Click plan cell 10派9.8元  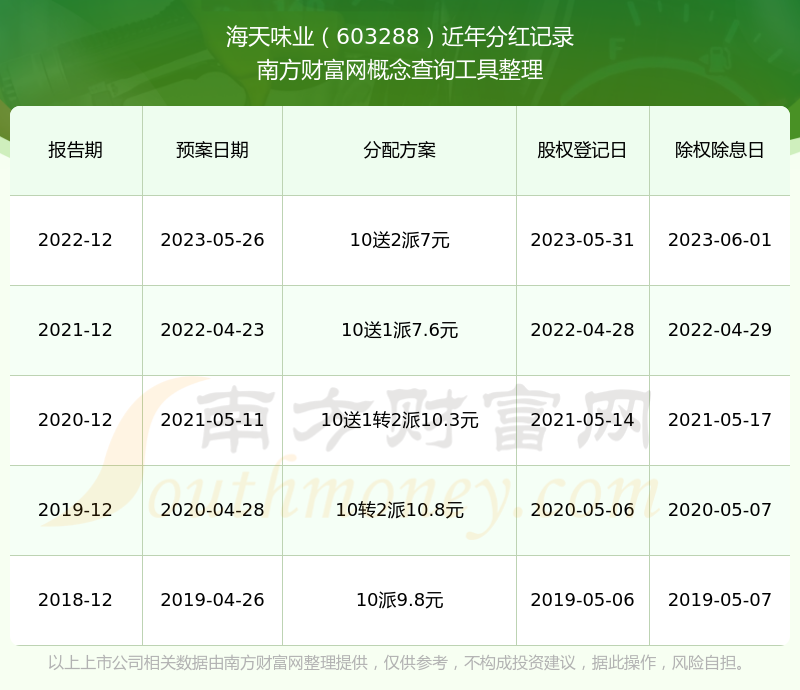[399, 600]
